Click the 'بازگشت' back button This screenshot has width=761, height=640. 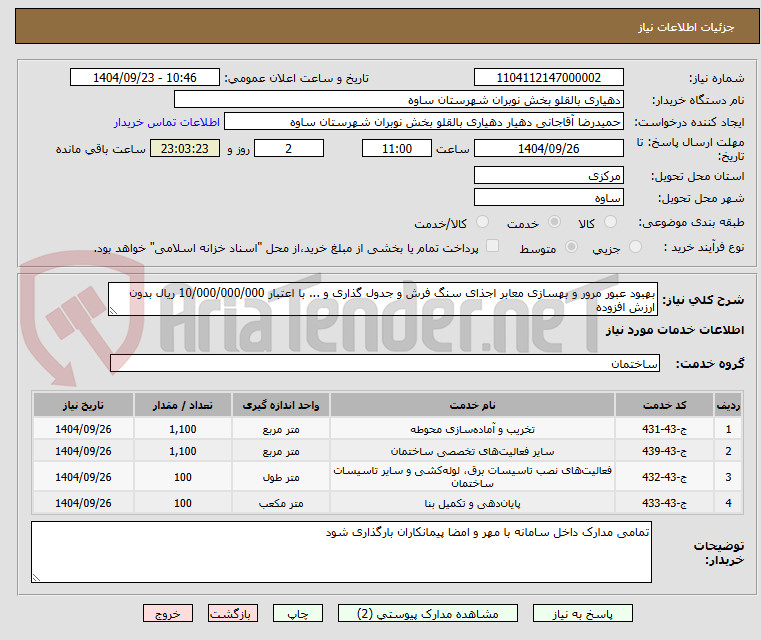[x=232, y=613]
